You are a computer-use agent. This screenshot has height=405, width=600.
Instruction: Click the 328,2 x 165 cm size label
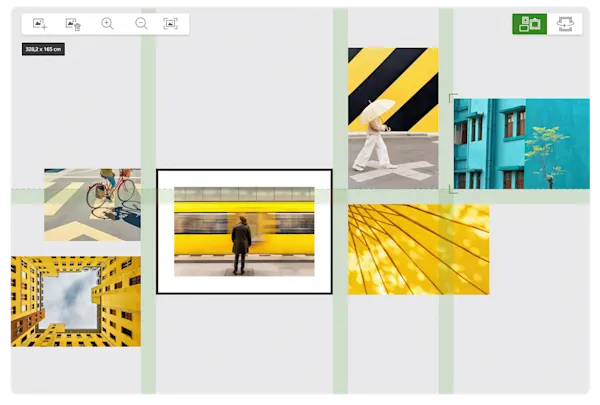coord(43,49)
